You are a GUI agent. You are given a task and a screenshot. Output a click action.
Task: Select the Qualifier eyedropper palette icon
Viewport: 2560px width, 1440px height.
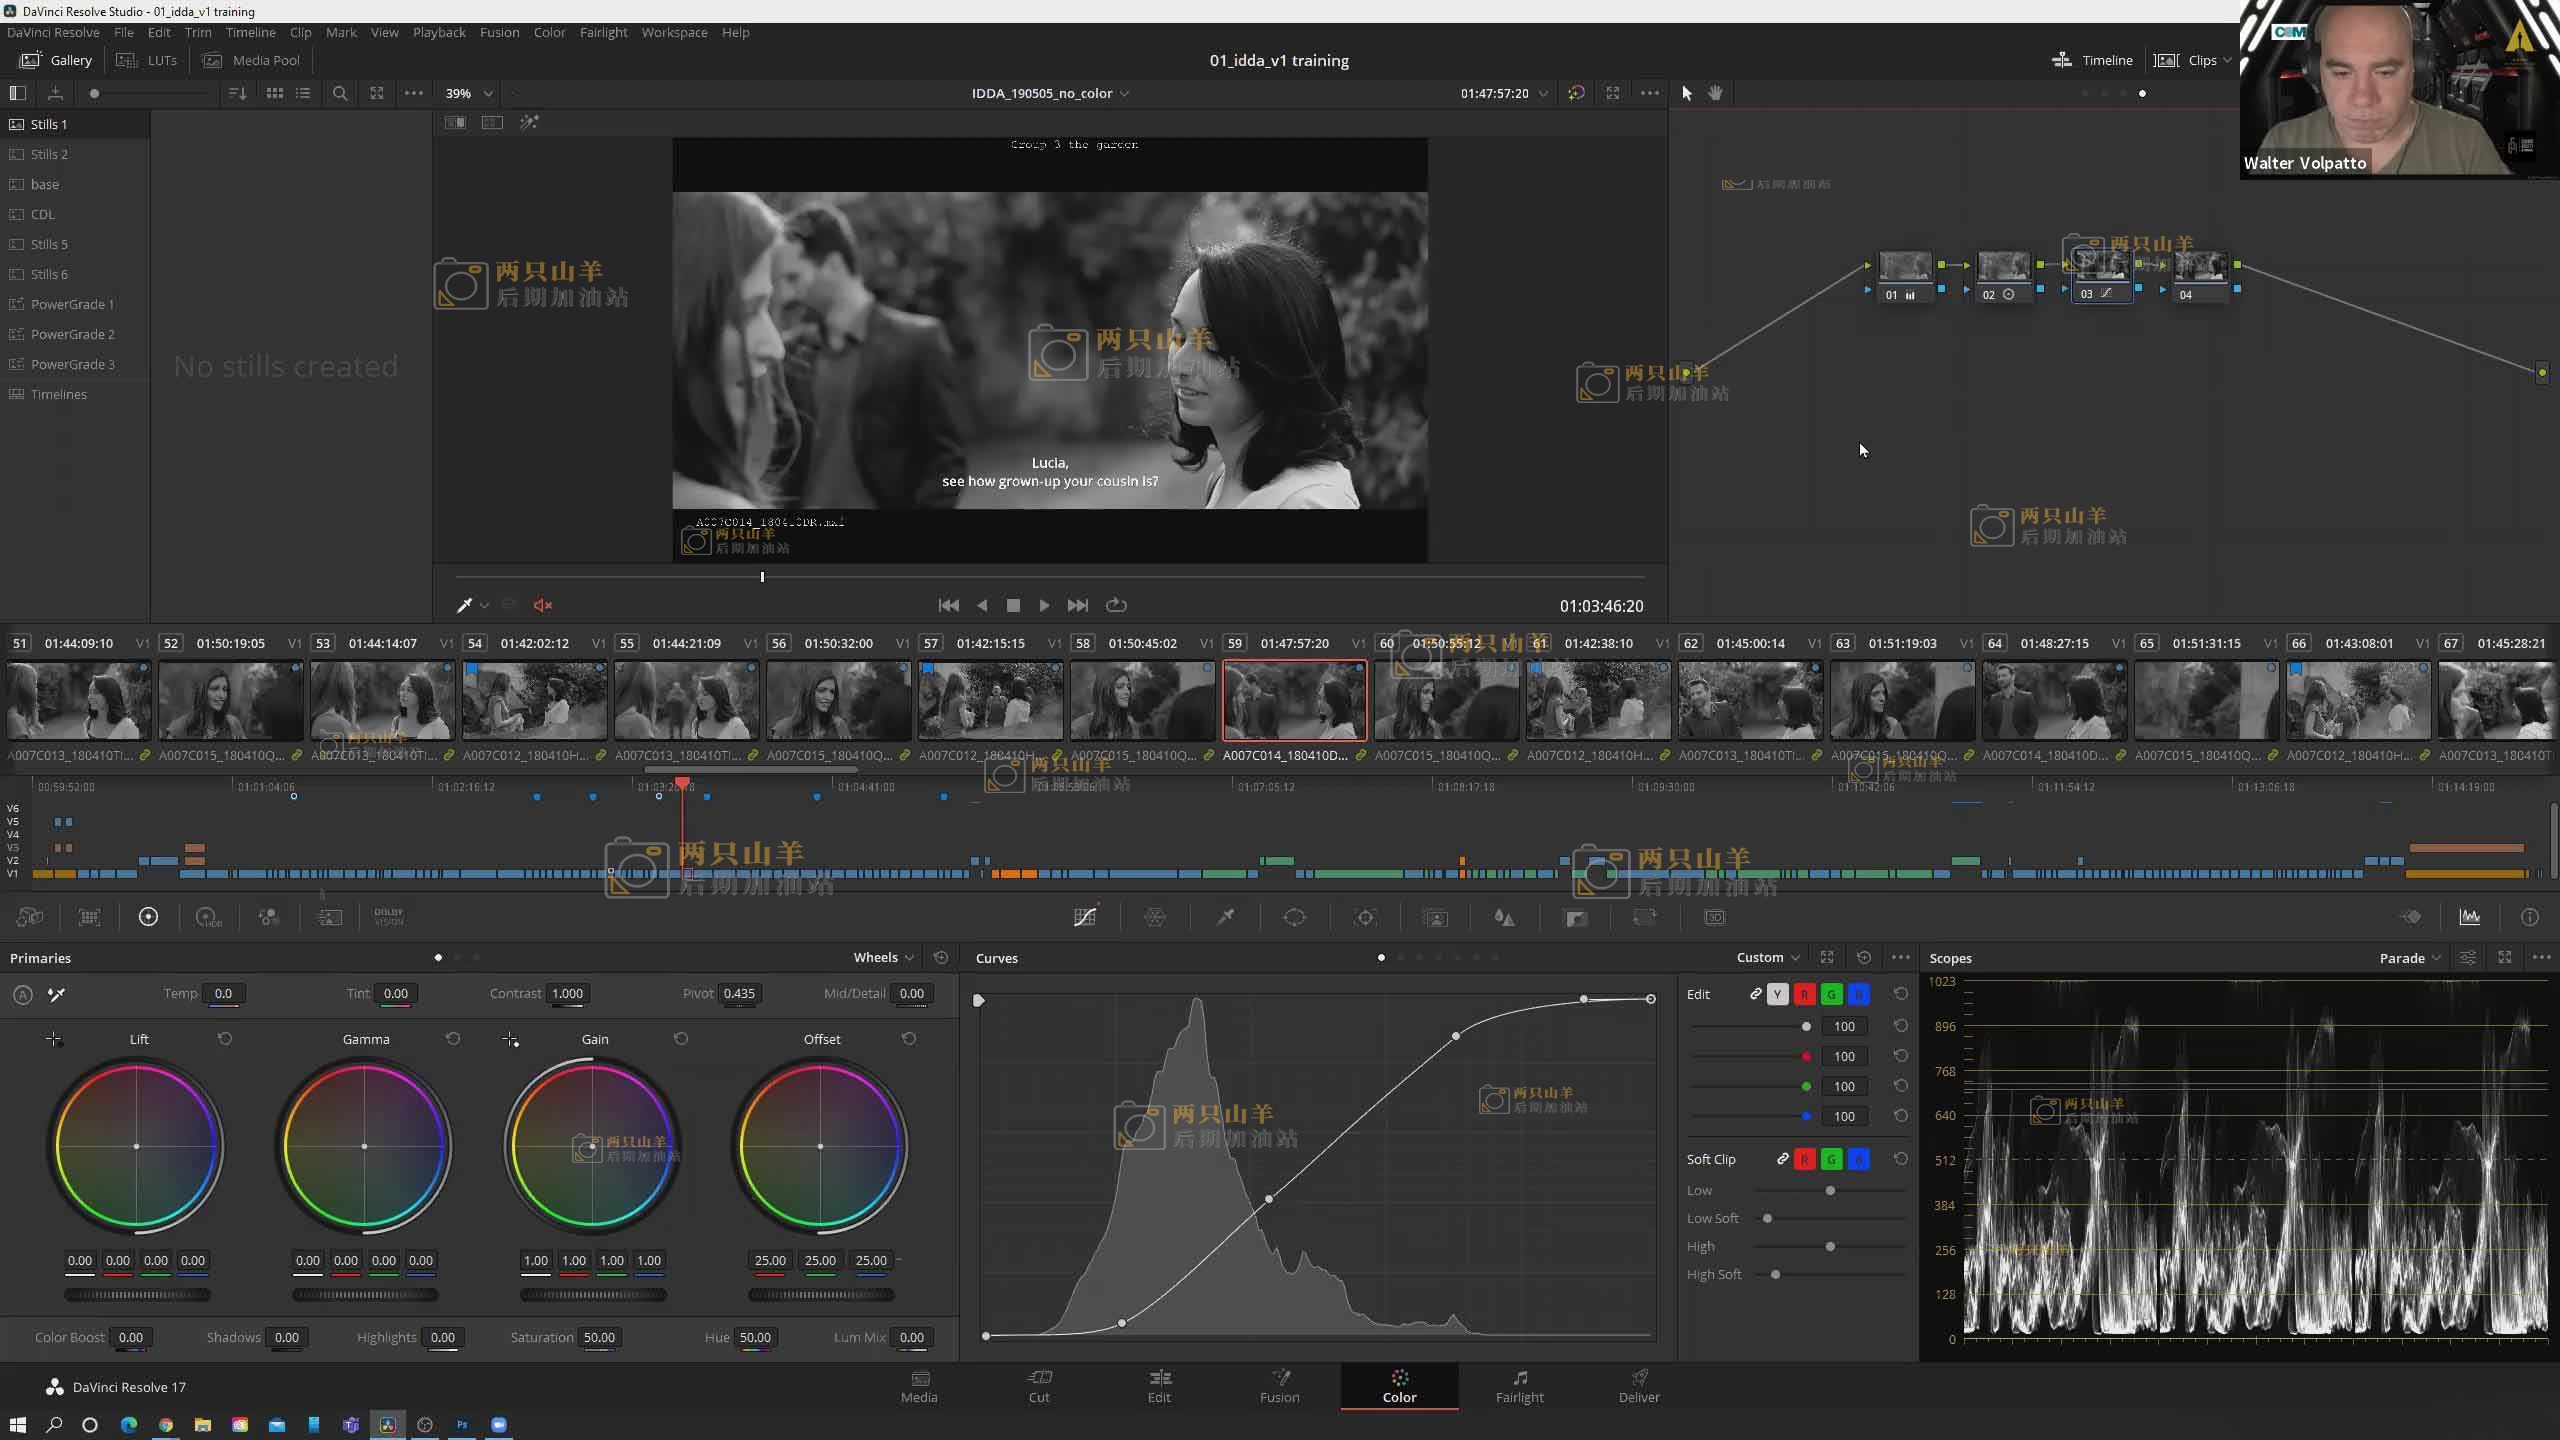coord(1225,917)
